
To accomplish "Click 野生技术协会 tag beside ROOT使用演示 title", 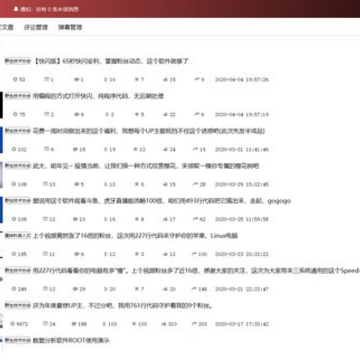I will 18,340.
